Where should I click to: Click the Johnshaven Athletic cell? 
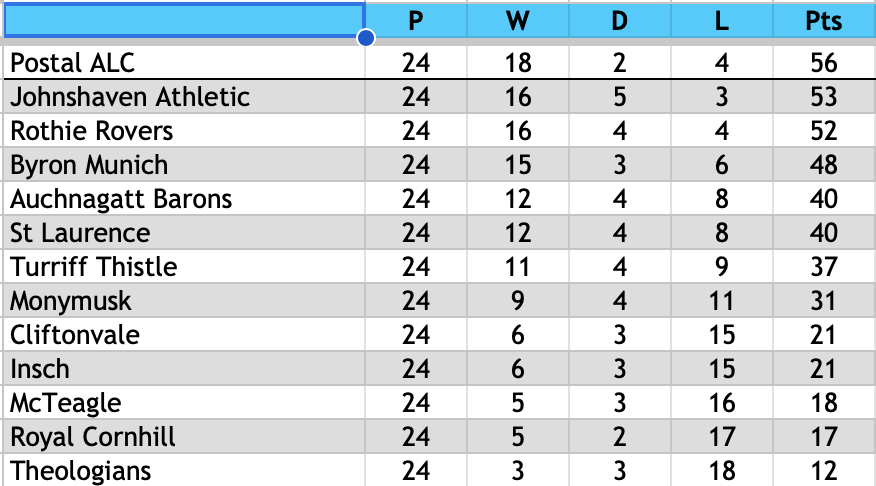pos(184,97)
